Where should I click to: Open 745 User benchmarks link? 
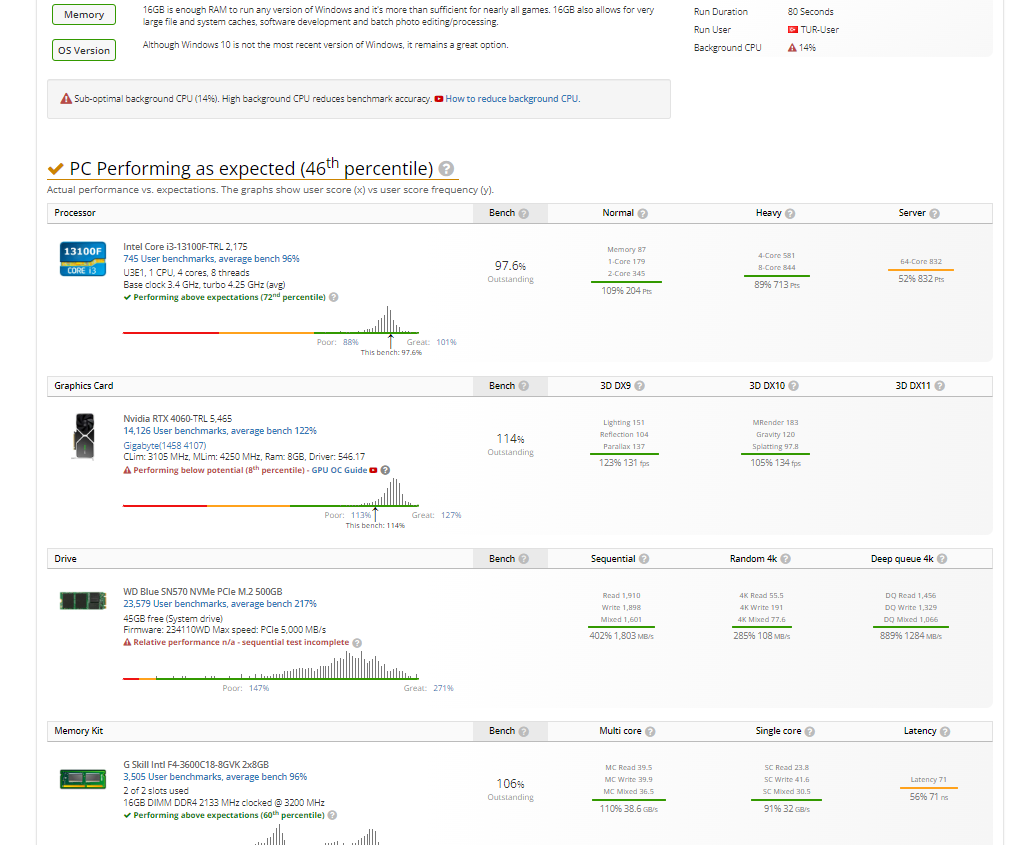pos(211,259)
